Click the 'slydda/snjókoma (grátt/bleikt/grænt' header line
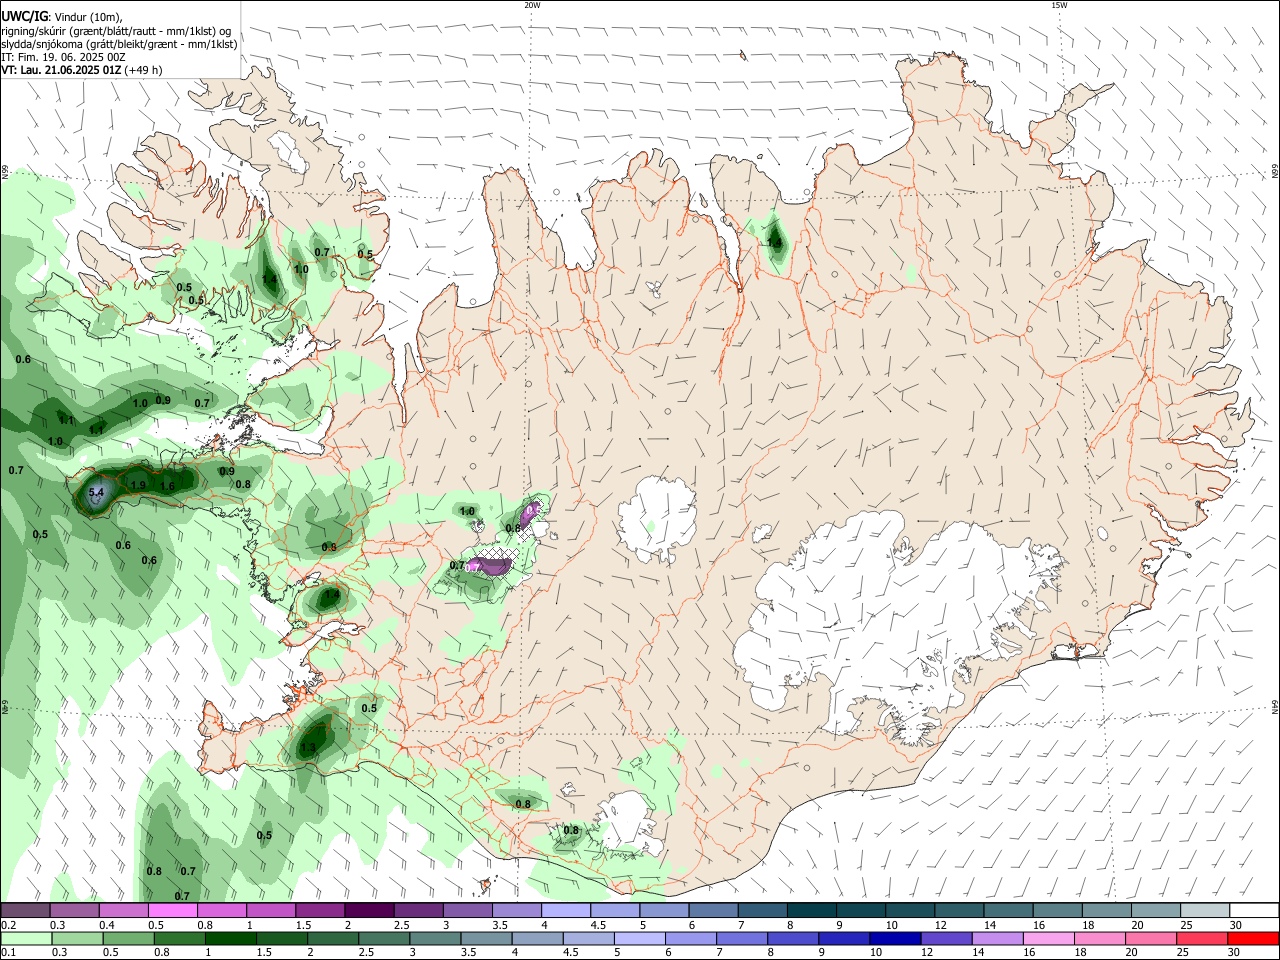 tap(119, 44)
